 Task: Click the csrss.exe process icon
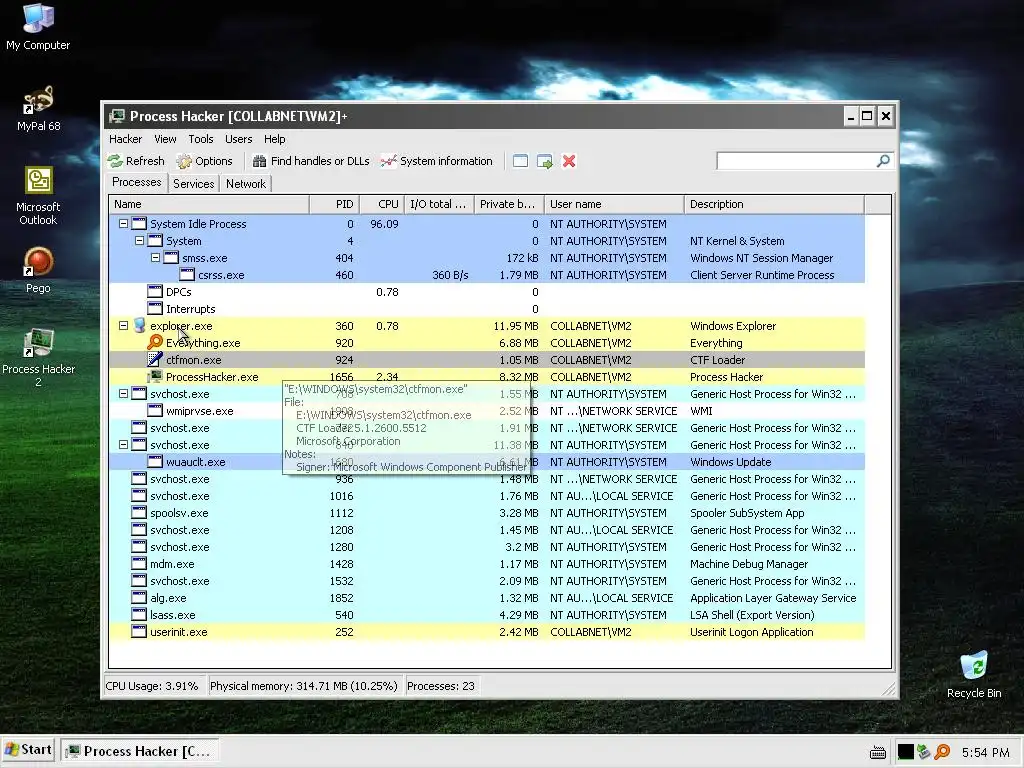point(187,275)
